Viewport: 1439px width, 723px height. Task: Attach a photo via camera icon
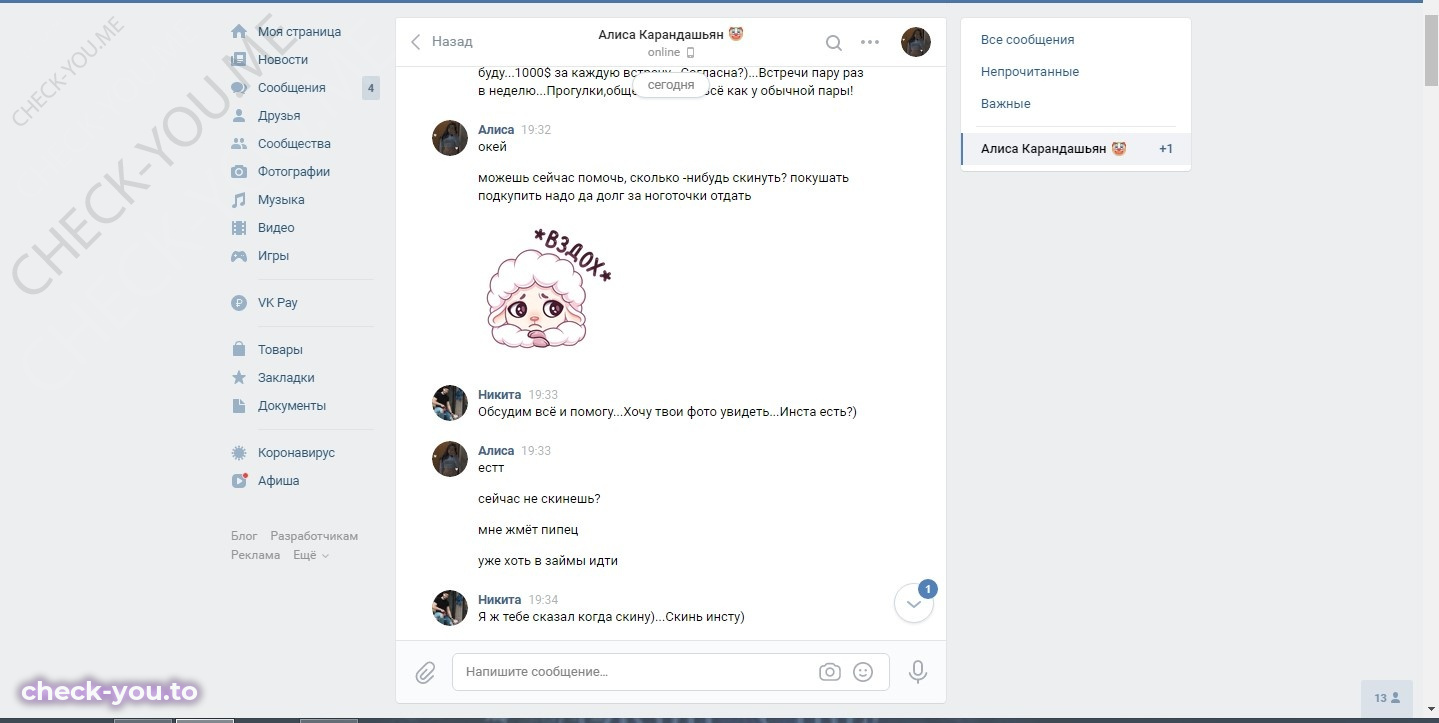pos(830,672)
